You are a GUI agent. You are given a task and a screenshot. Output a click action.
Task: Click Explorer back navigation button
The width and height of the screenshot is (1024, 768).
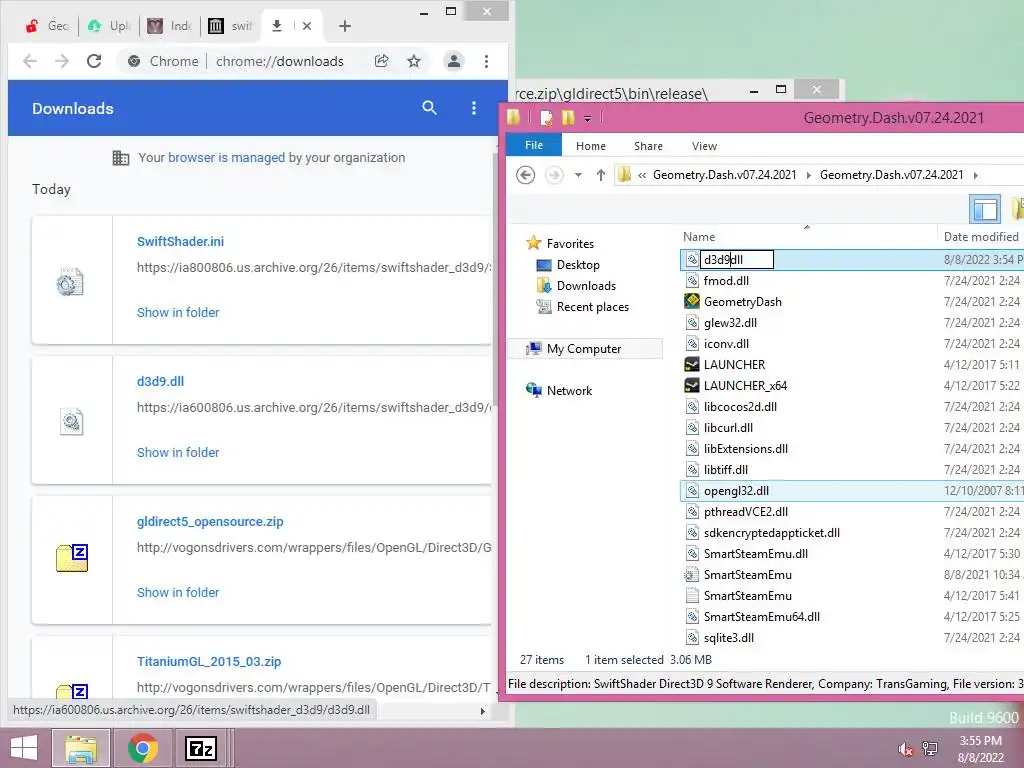click(525, 175)
